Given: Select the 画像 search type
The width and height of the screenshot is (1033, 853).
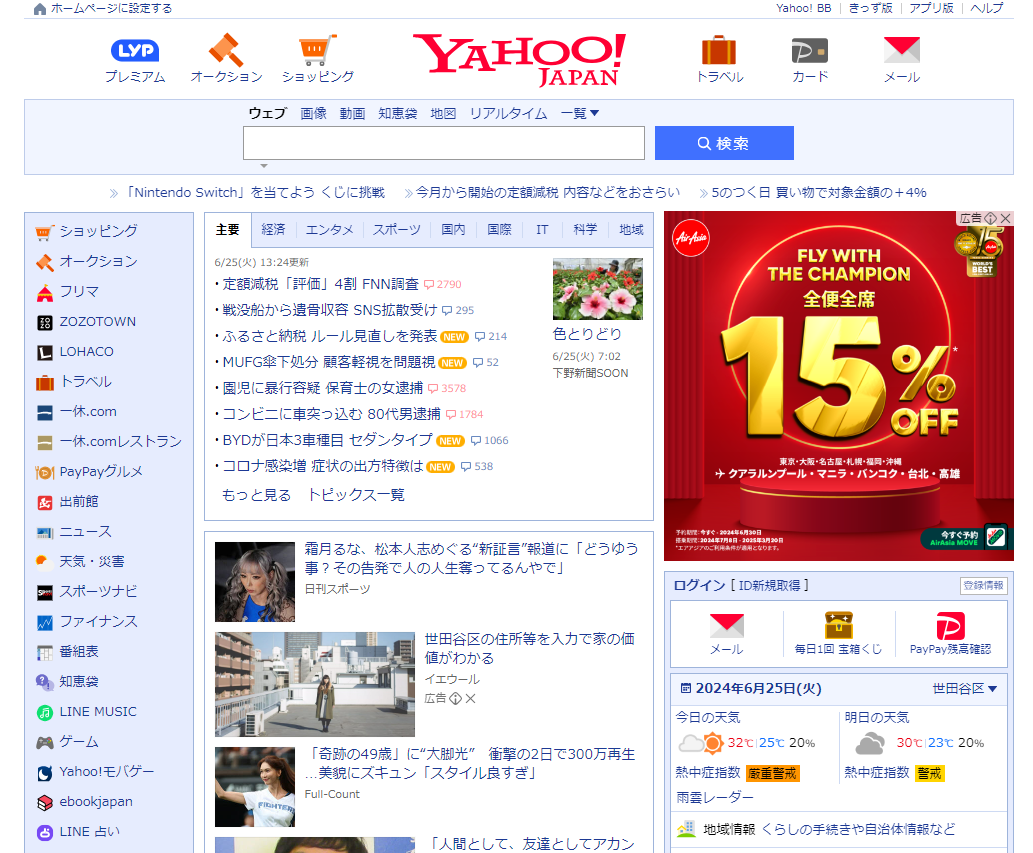Looking at the screenshot, I should [314, 113].
